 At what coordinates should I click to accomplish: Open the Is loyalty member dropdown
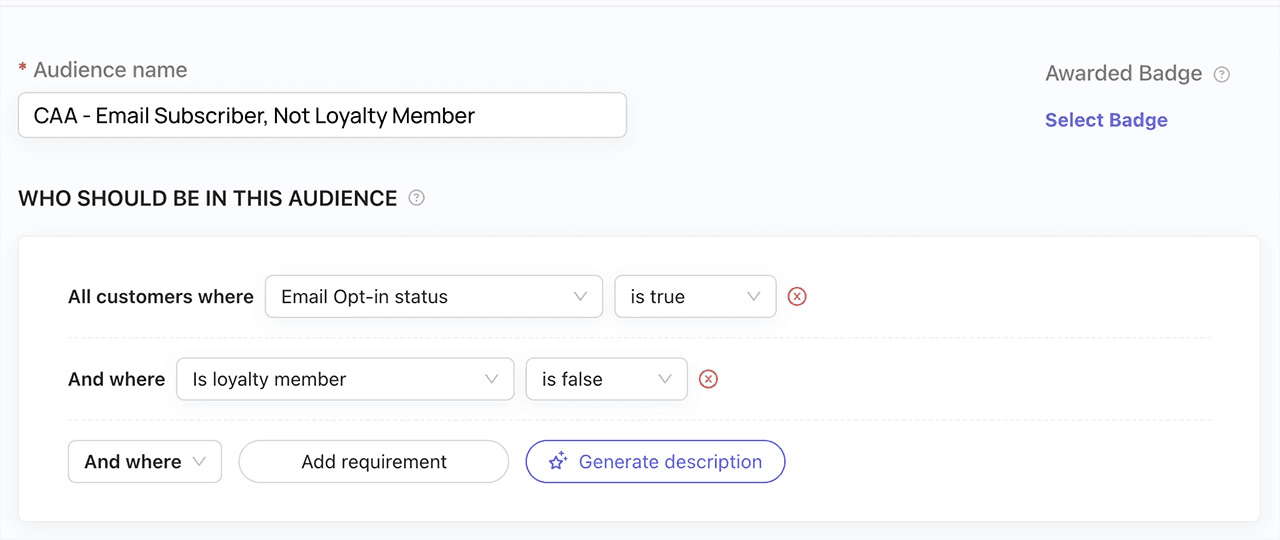point(344,380)
